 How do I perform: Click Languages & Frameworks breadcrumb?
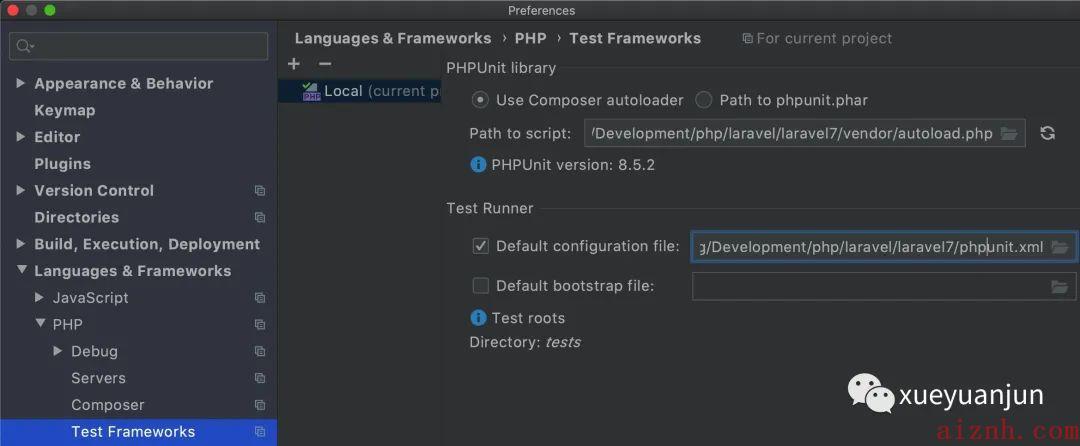coord(393,39)
